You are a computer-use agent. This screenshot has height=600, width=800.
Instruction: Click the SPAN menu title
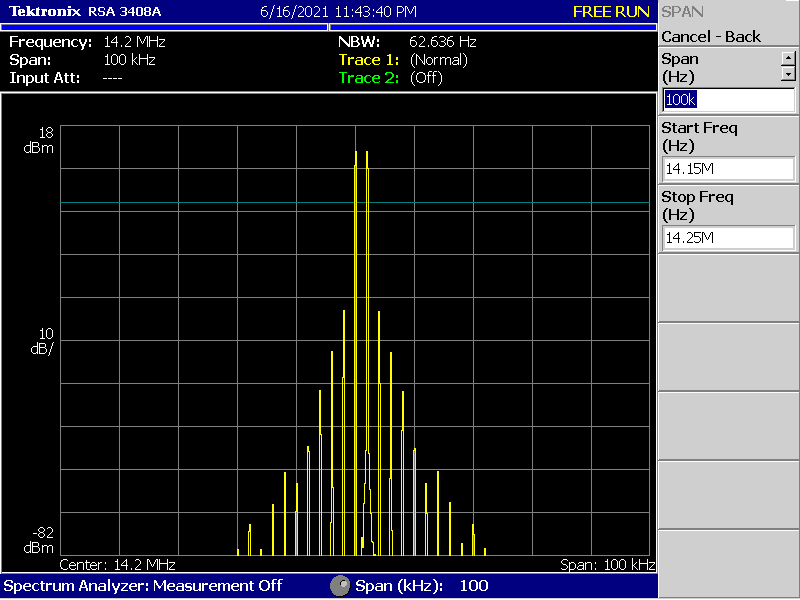tap(683, 12)
